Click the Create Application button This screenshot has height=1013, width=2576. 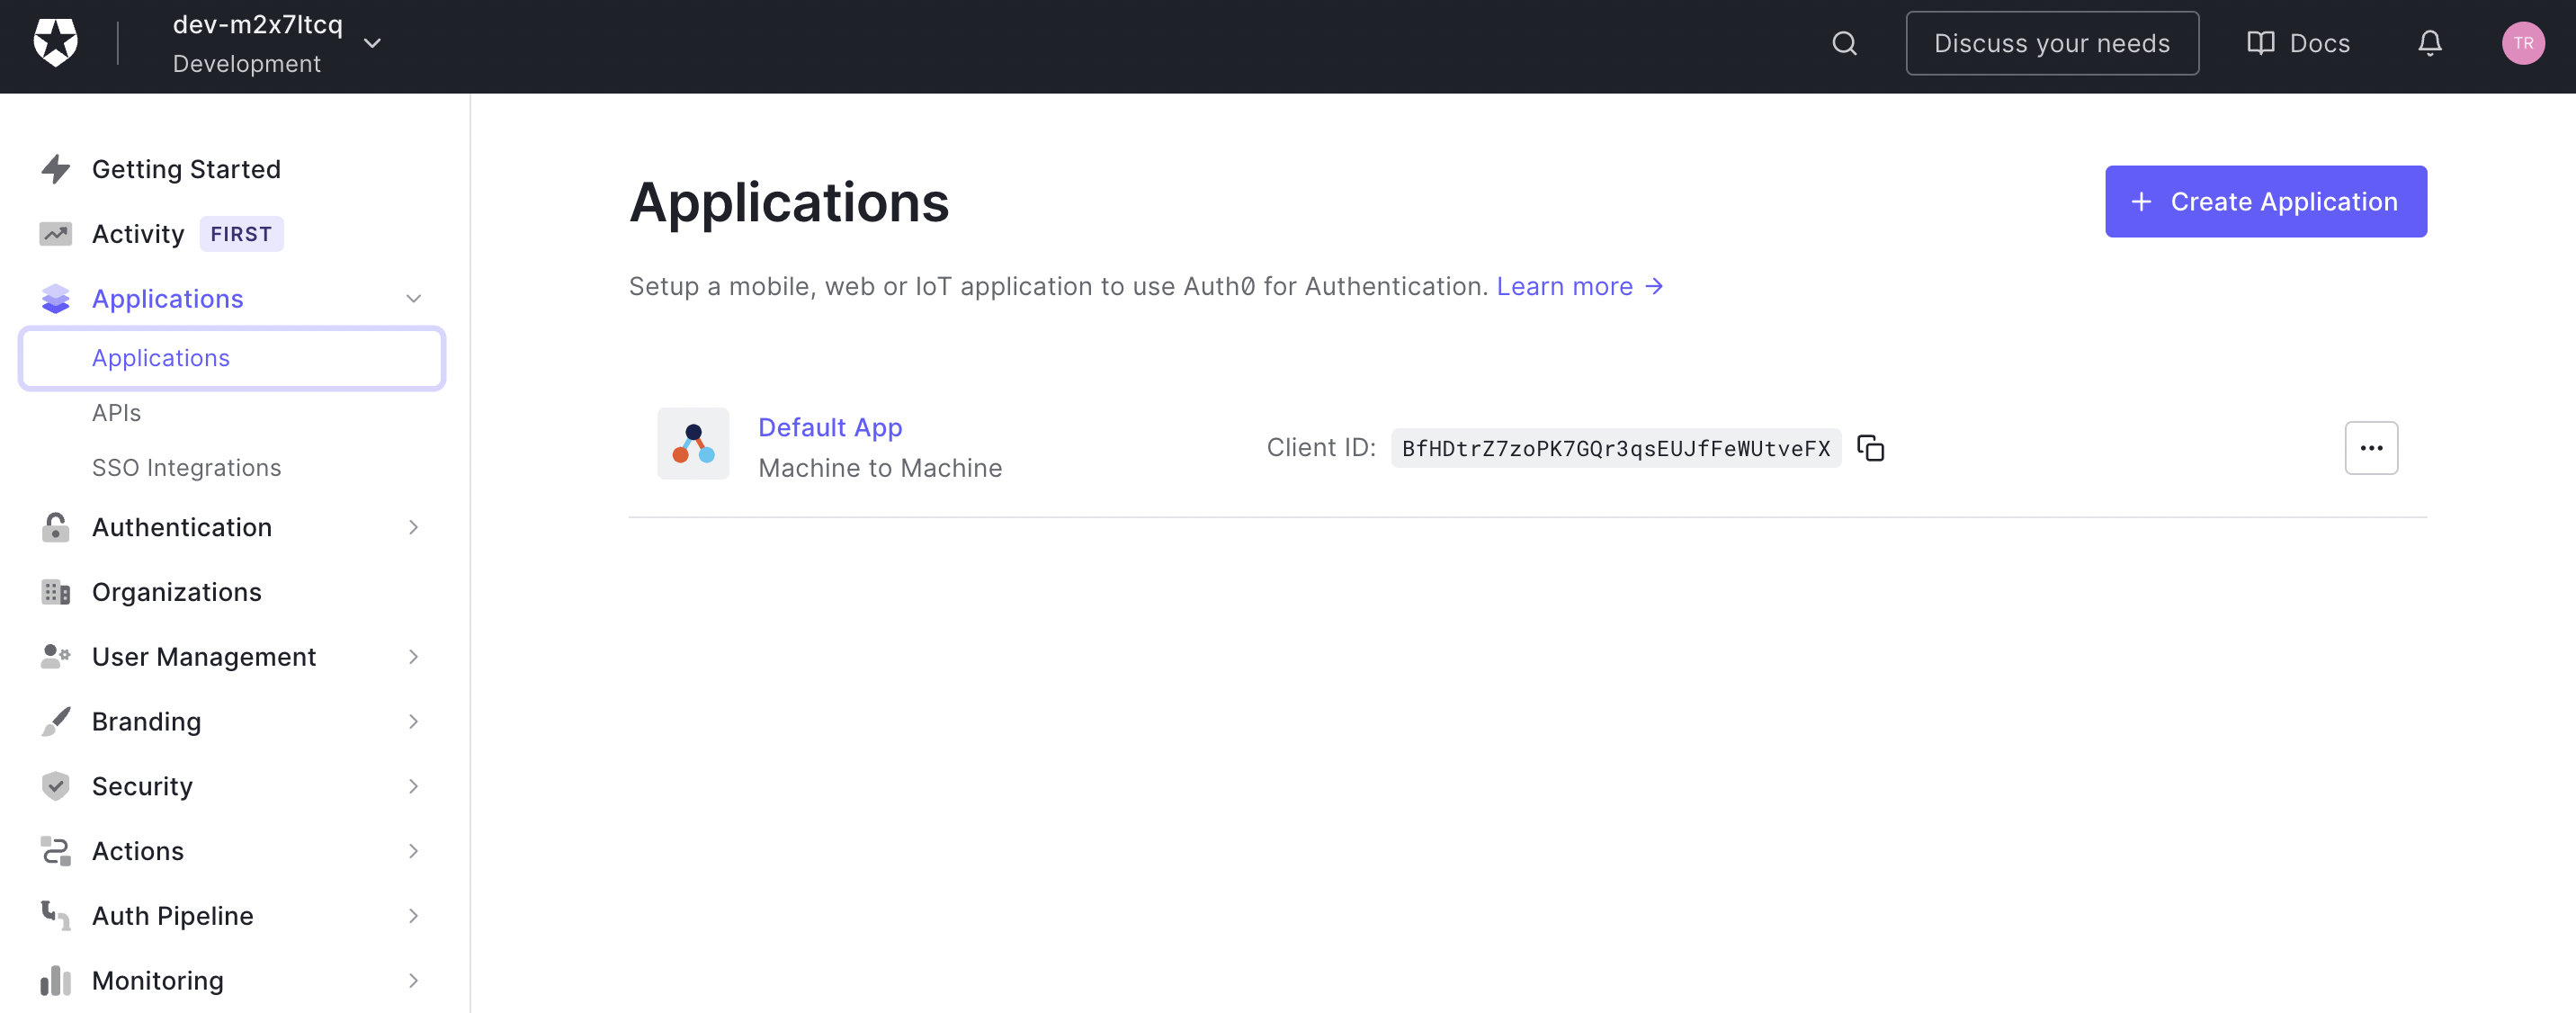click(x=2266, y=201)
